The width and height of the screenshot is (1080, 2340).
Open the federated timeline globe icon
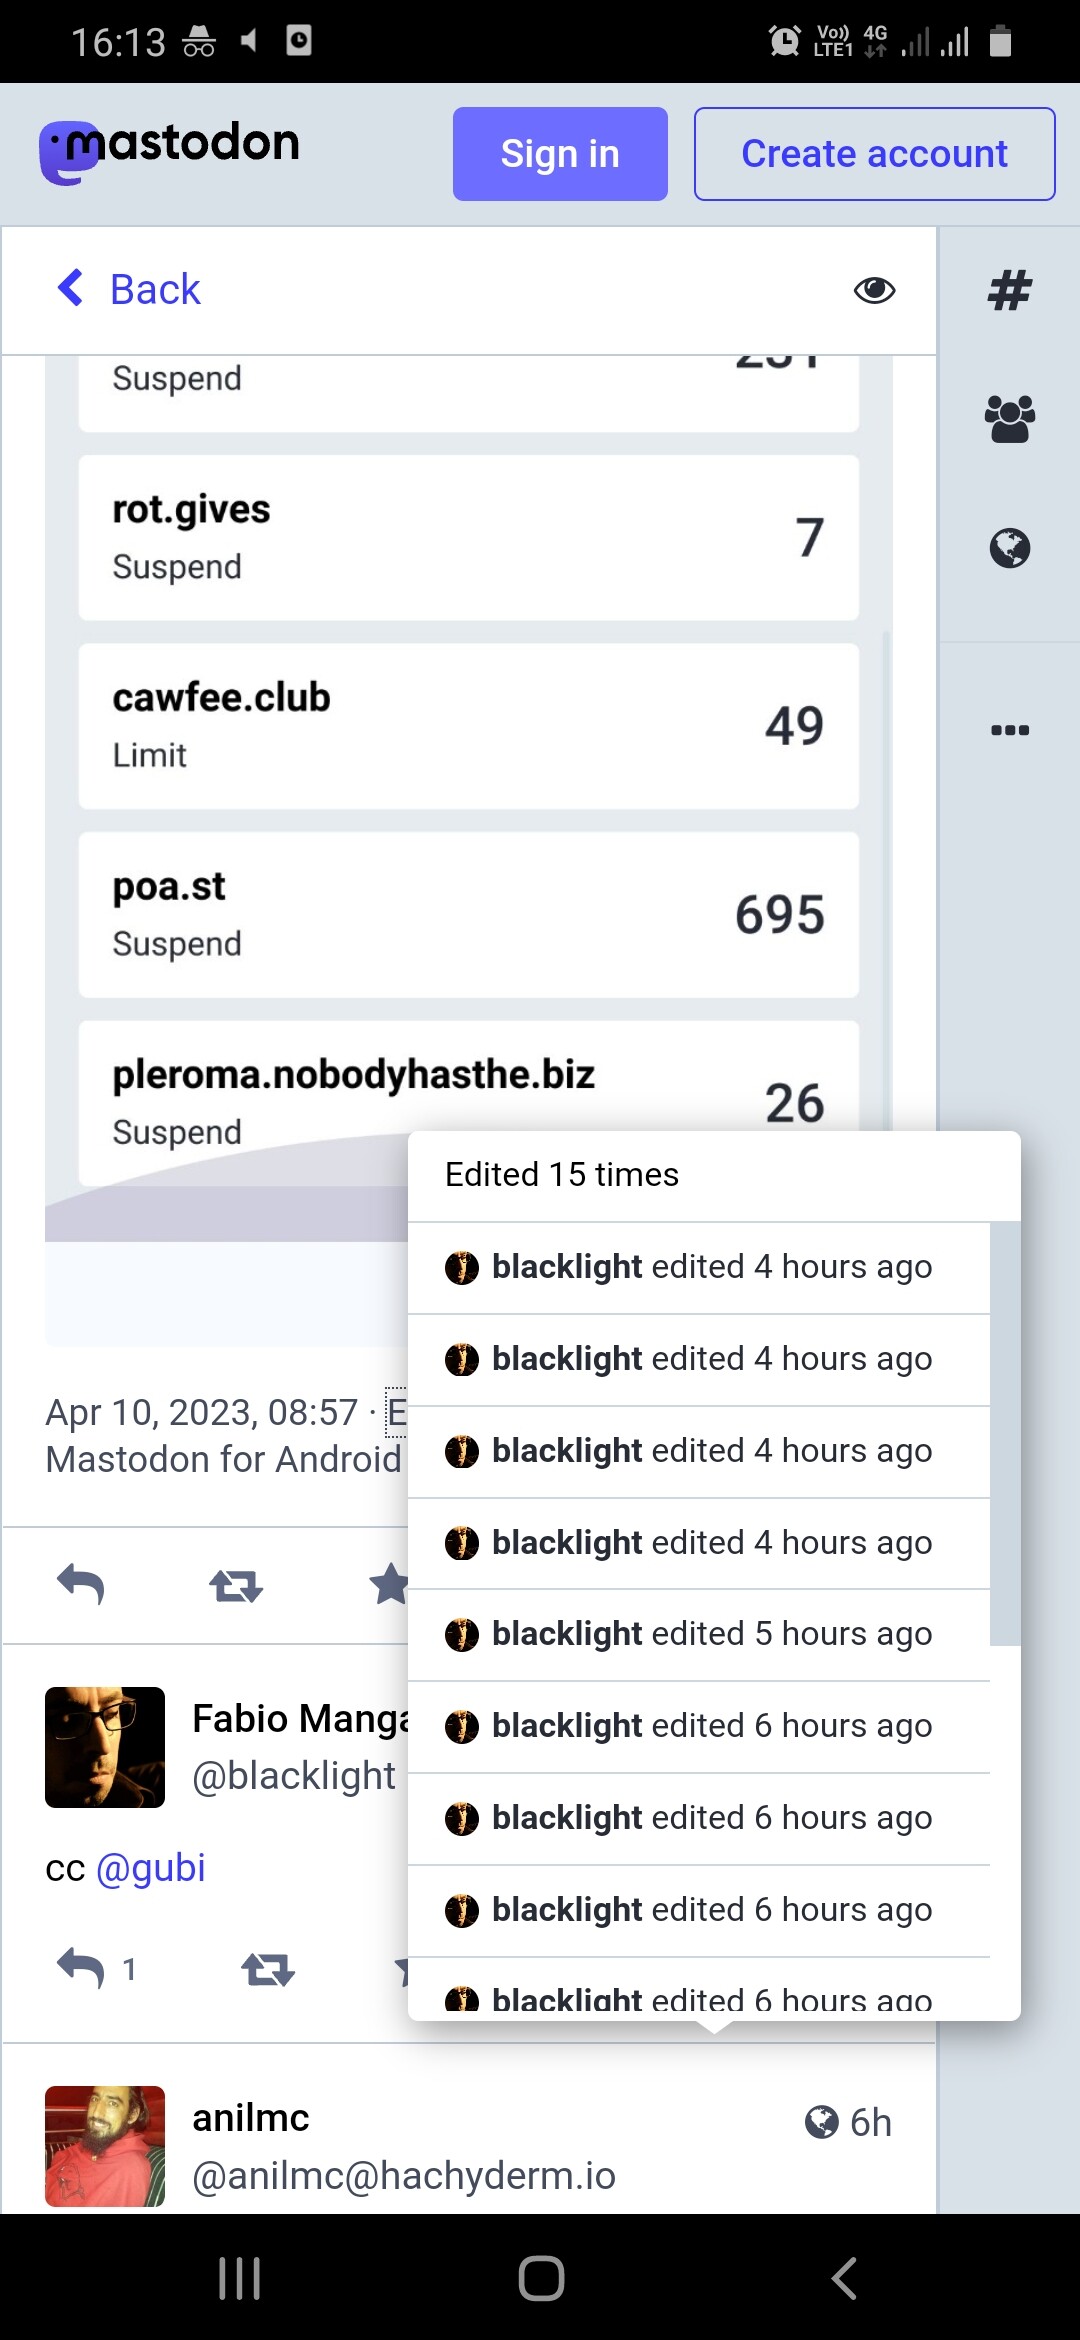click(x=1009, y=548)
